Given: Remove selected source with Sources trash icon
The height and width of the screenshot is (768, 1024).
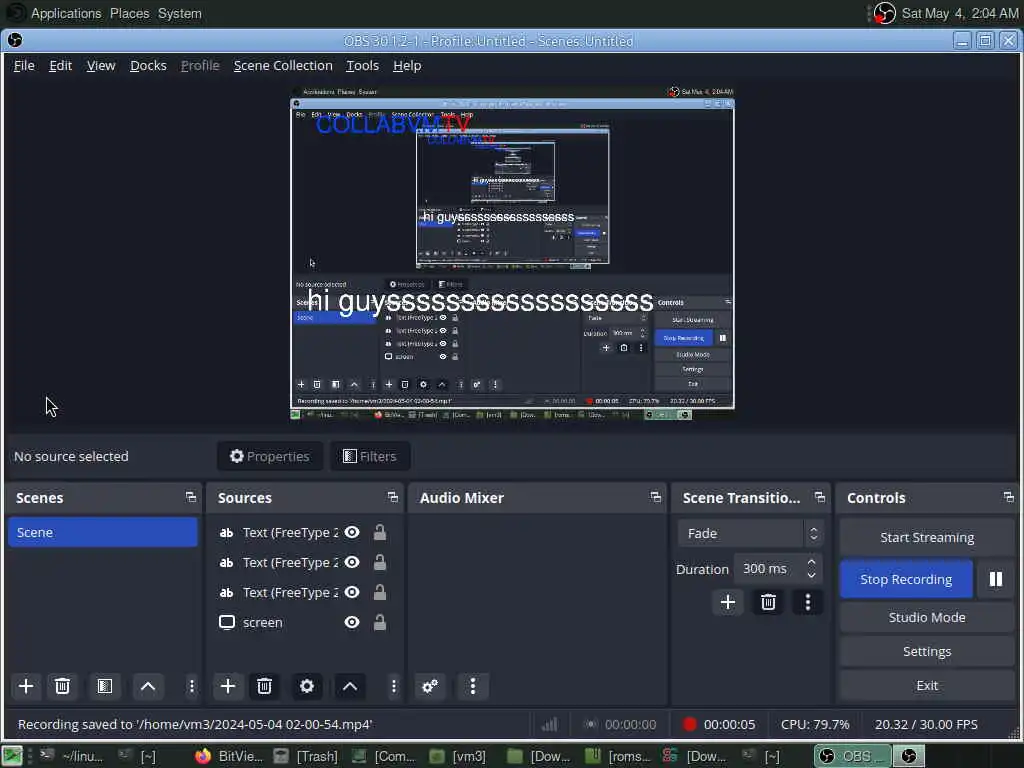Looking at the screenshot, I should (264, 686).
